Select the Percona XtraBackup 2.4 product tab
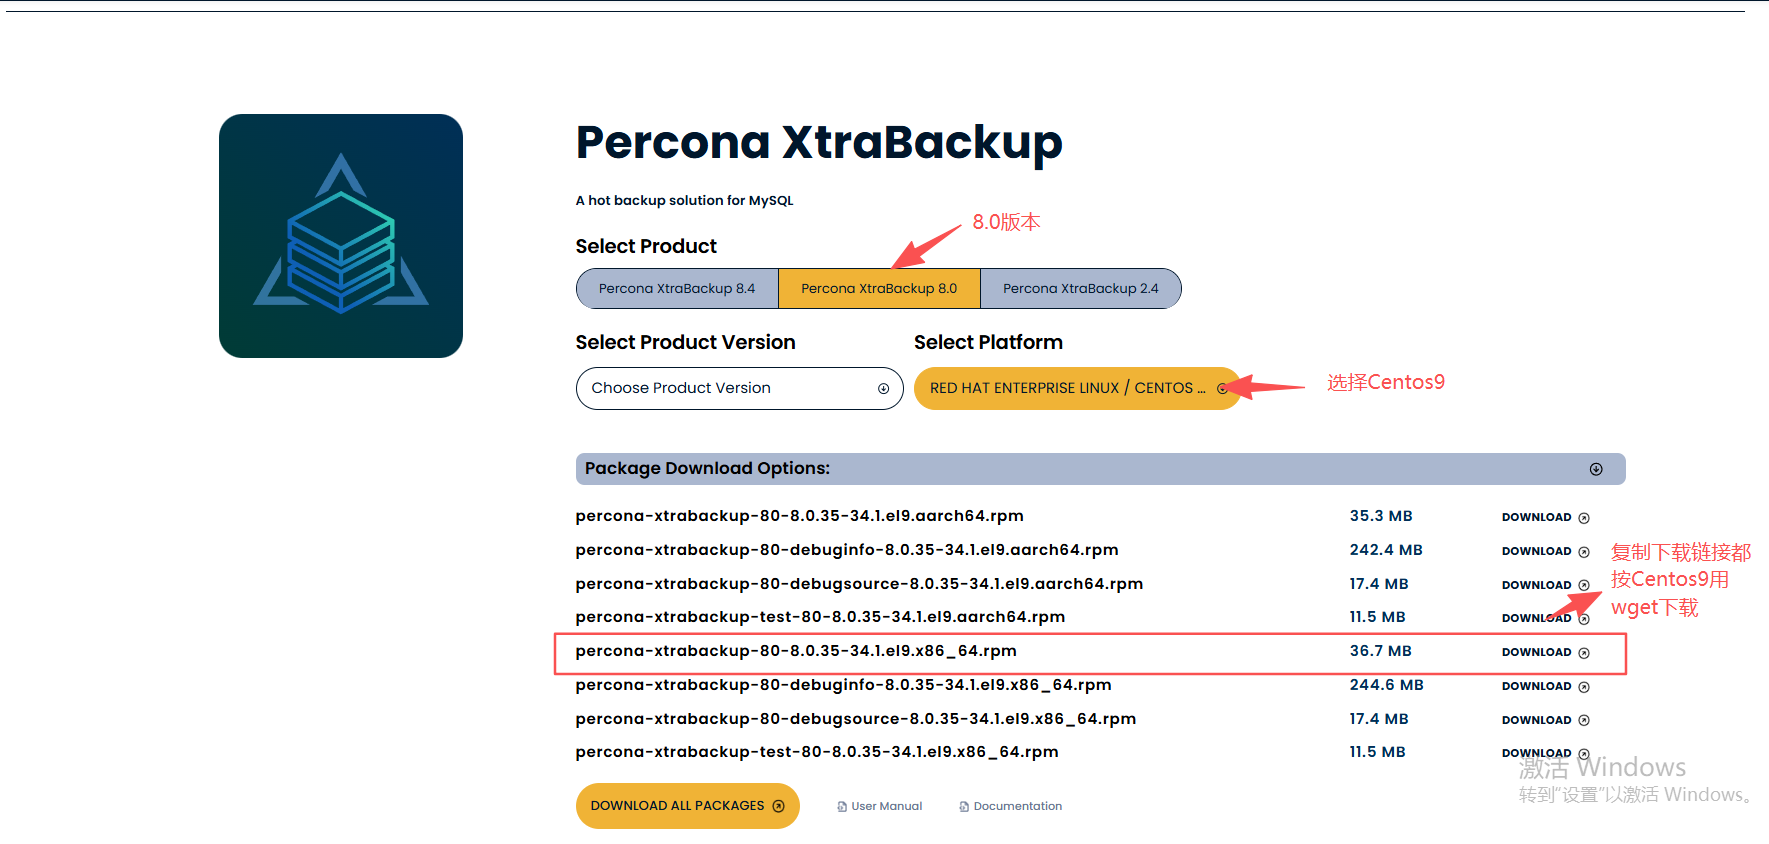 tap(1081, 288)
